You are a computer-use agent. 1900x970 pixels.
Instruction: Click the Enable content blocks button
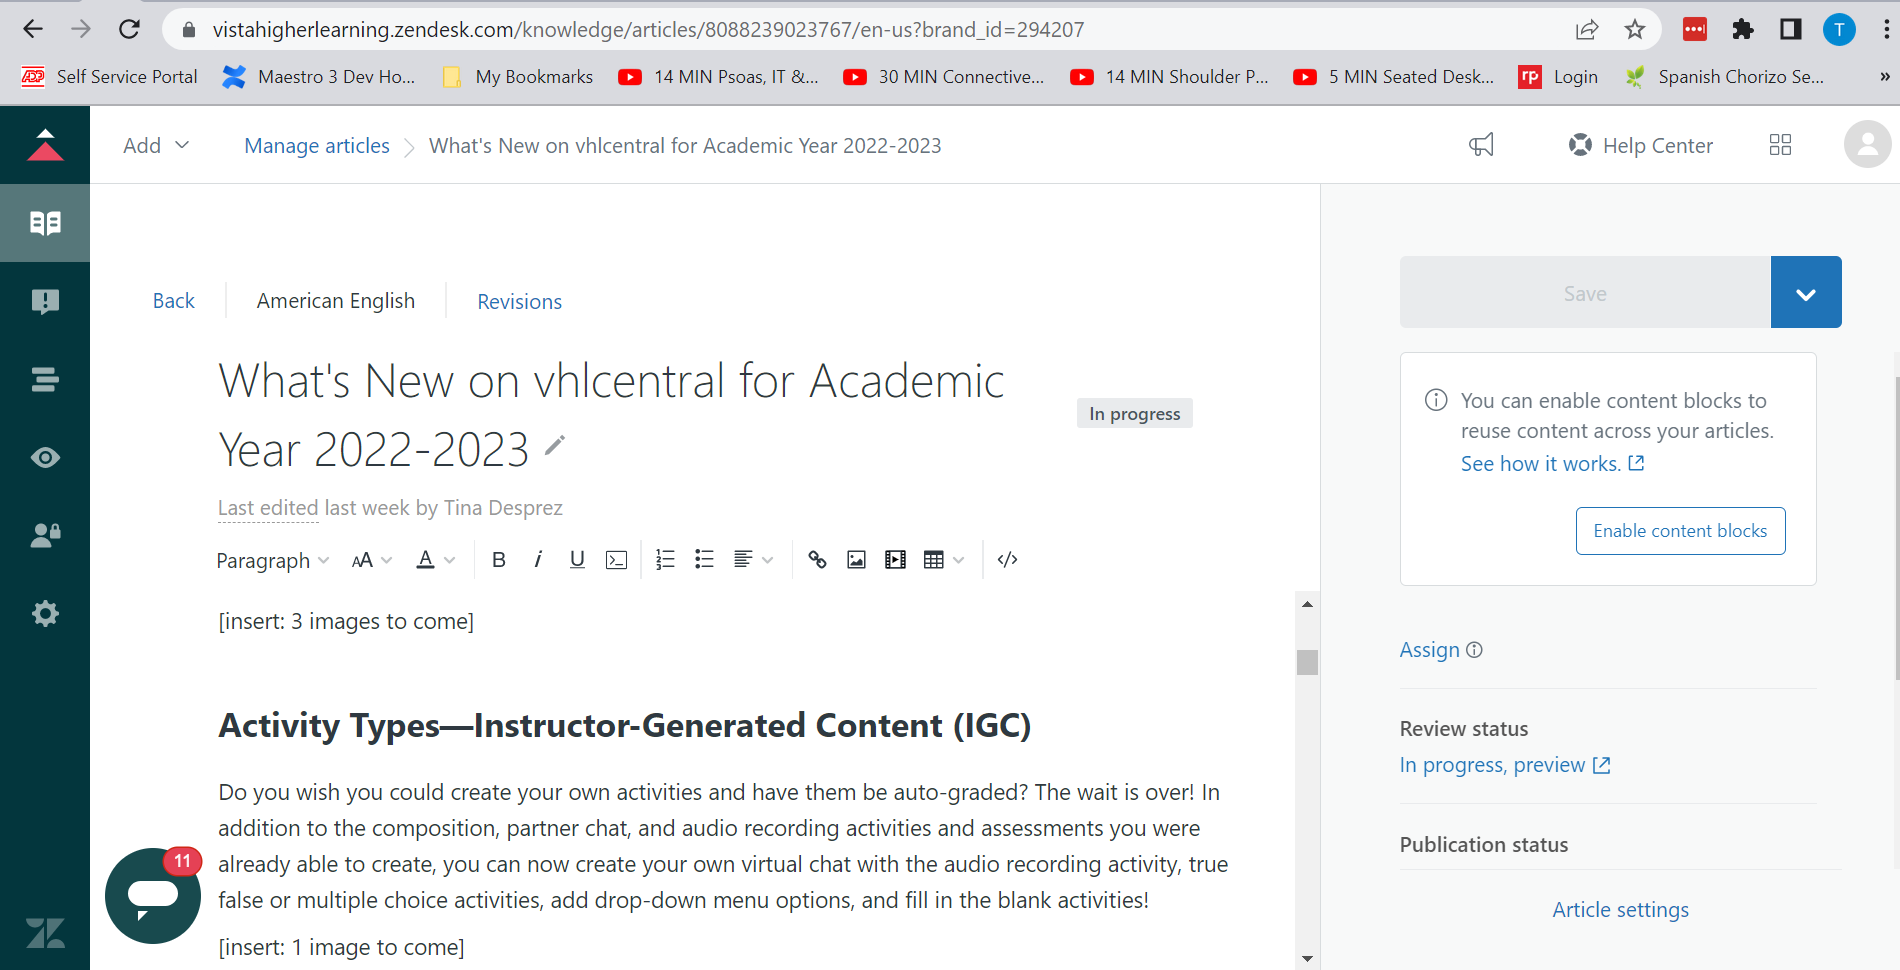pyautogui.click(x=1680, y=531)
